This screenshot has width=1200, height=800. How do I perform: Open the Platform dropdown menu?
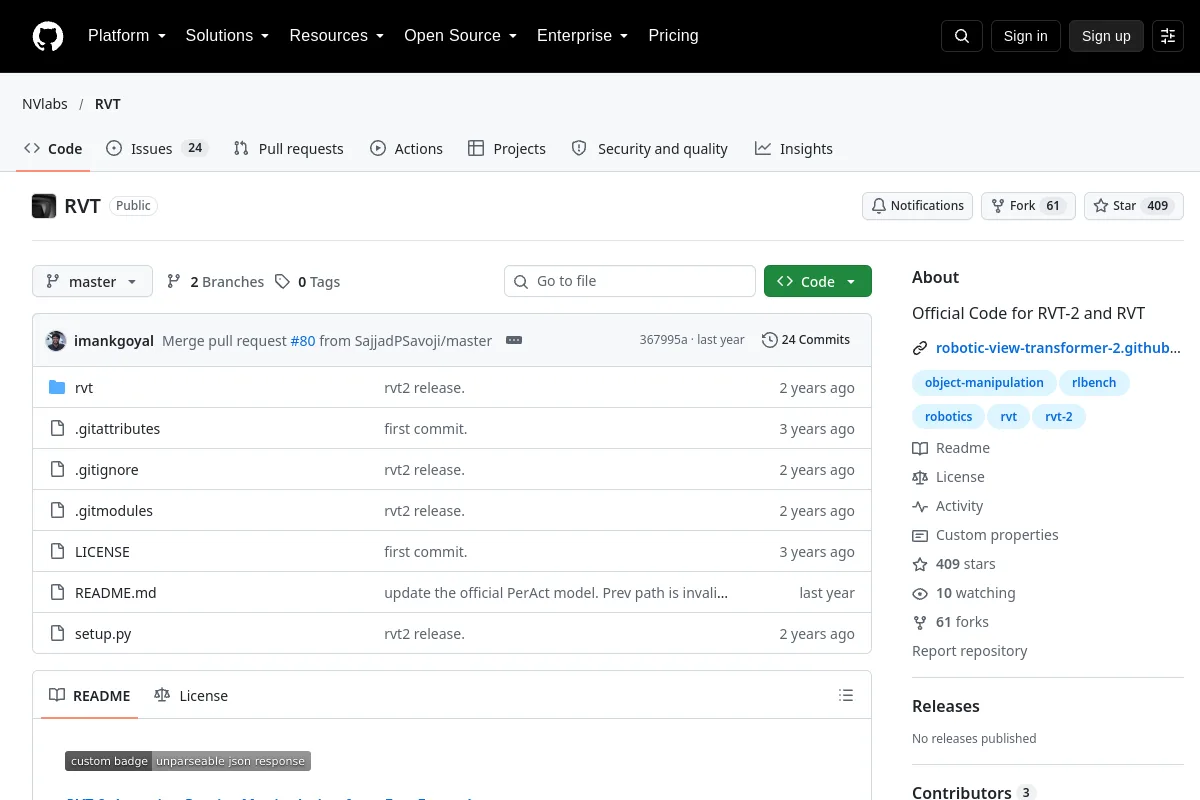(x=127, y=36)
